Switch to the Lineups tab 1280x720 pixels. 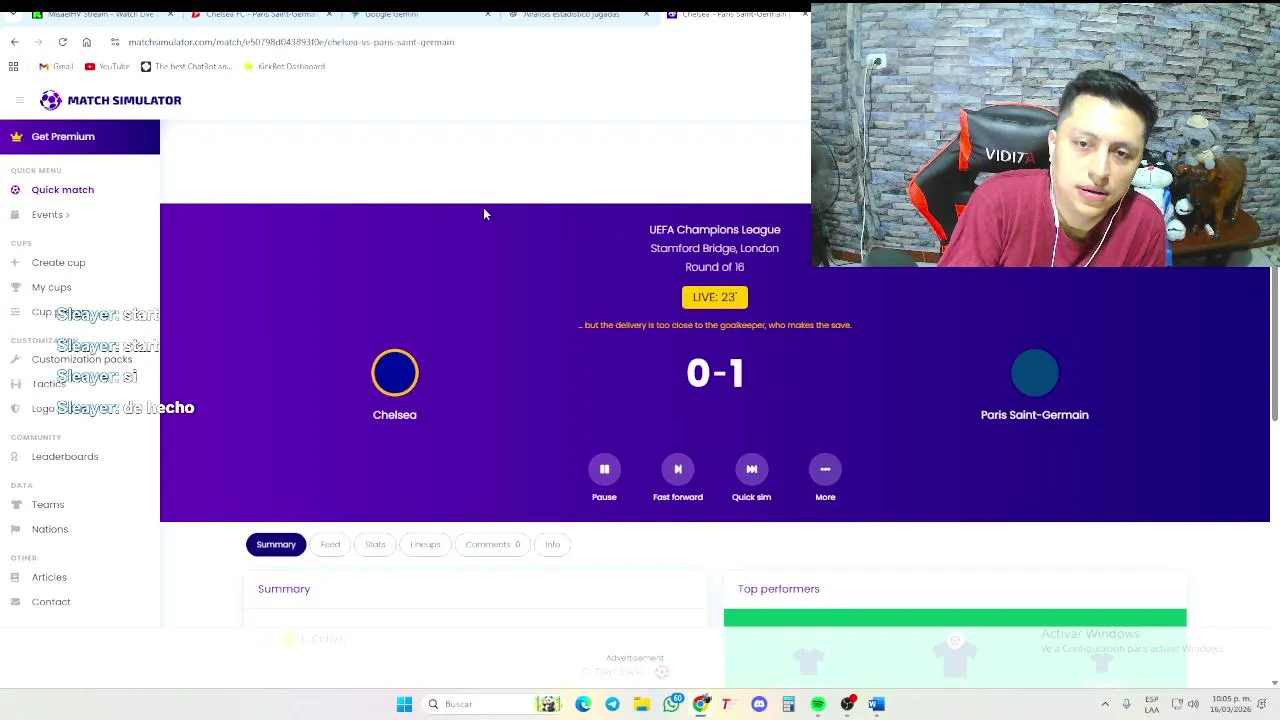tap(425, 545)
